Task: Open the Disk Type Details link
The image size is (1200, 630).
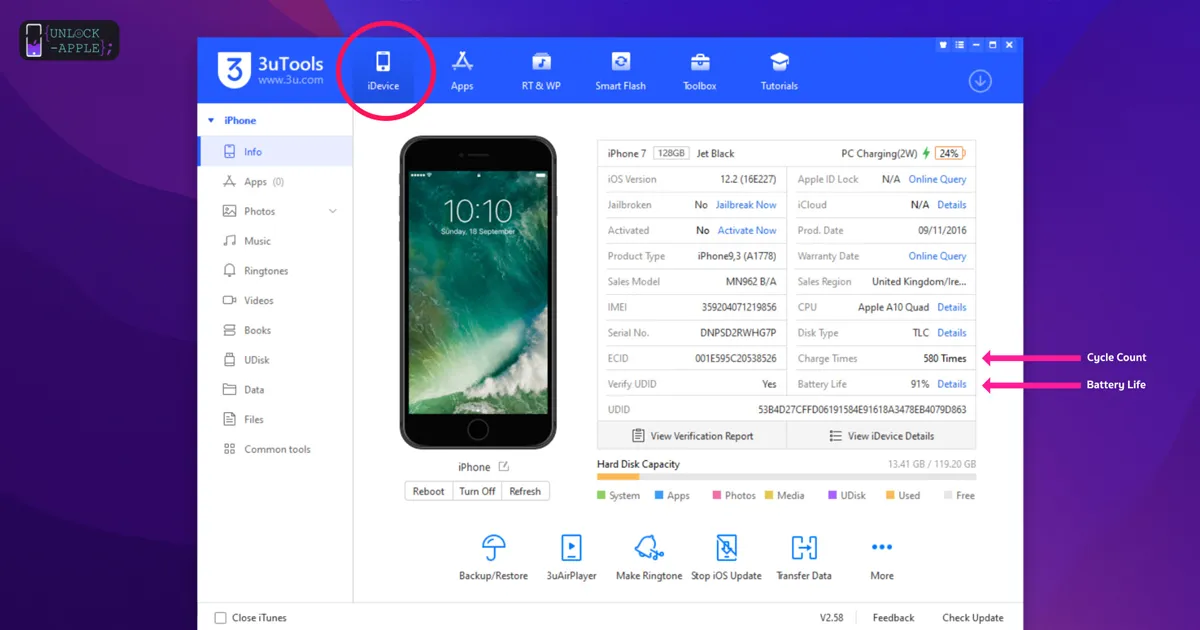Action: pyautogui.click(x=952, y=333)
